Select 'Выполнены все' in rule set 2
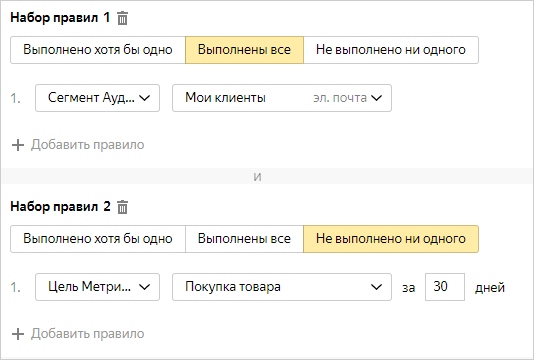This screenshot has width=534, height=360. tap(244, 239)
